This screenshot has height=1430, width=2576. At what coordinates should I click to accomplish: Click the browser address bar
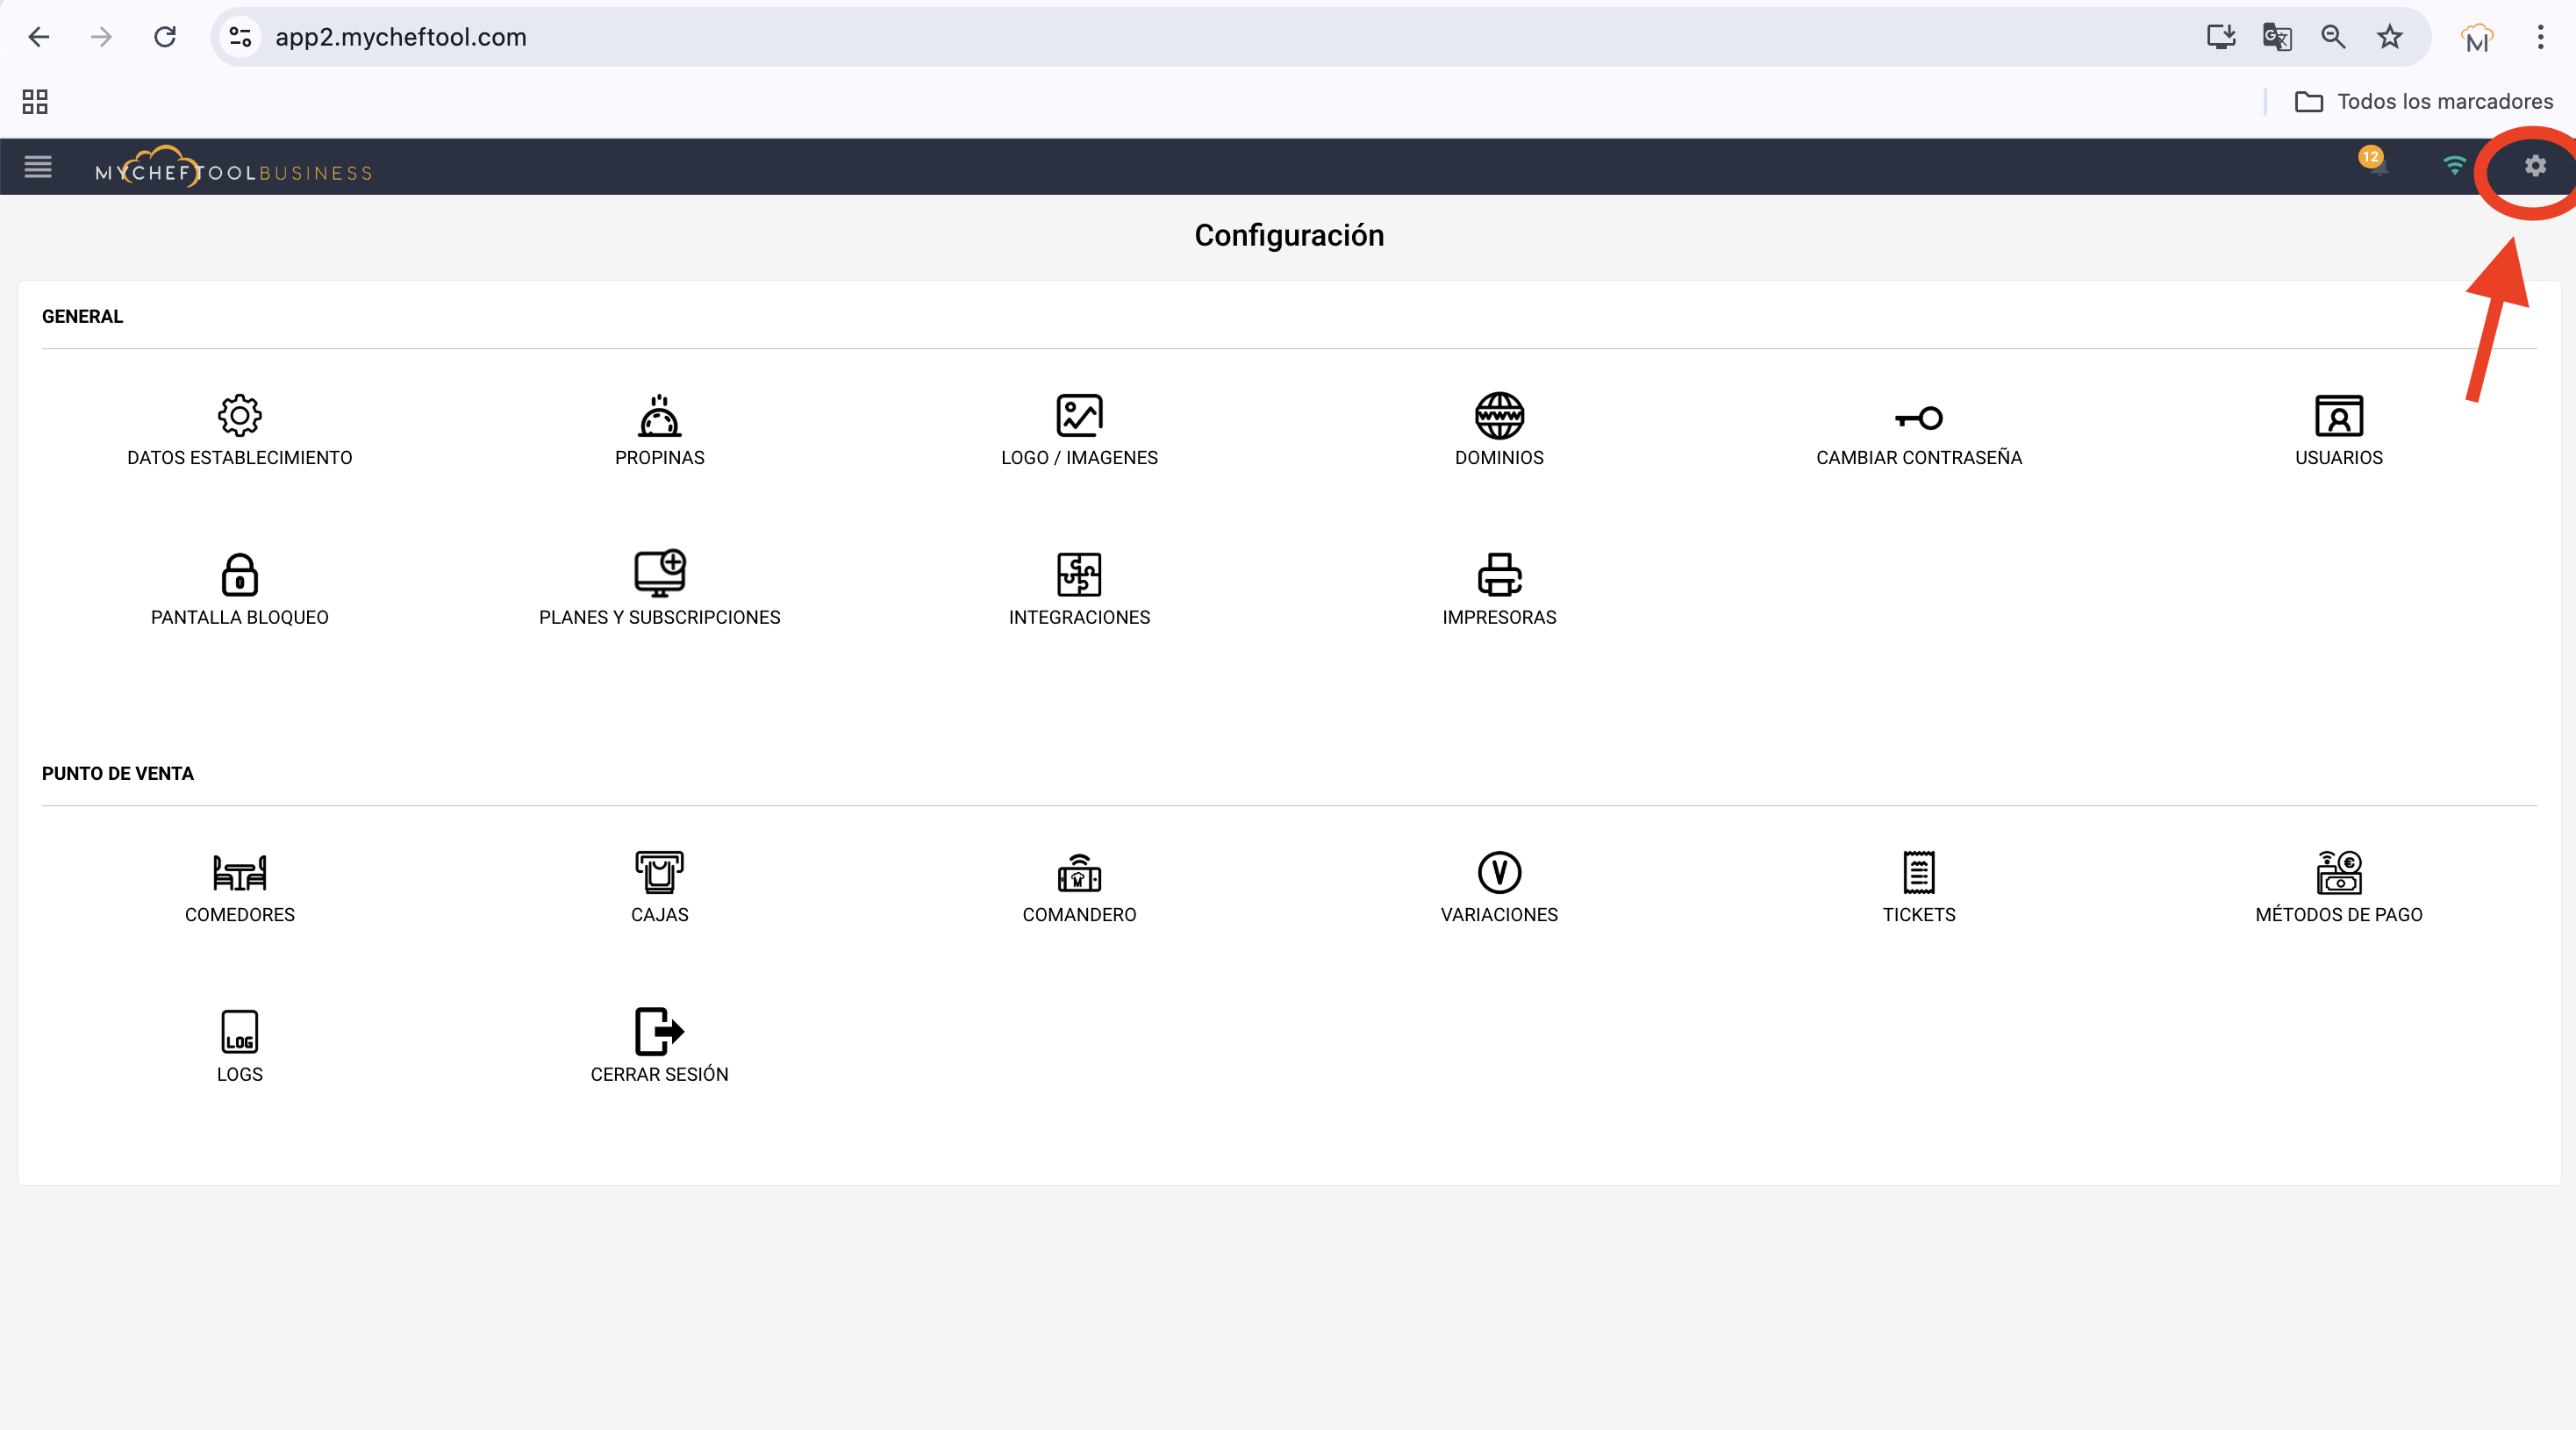click(1200, 37)
